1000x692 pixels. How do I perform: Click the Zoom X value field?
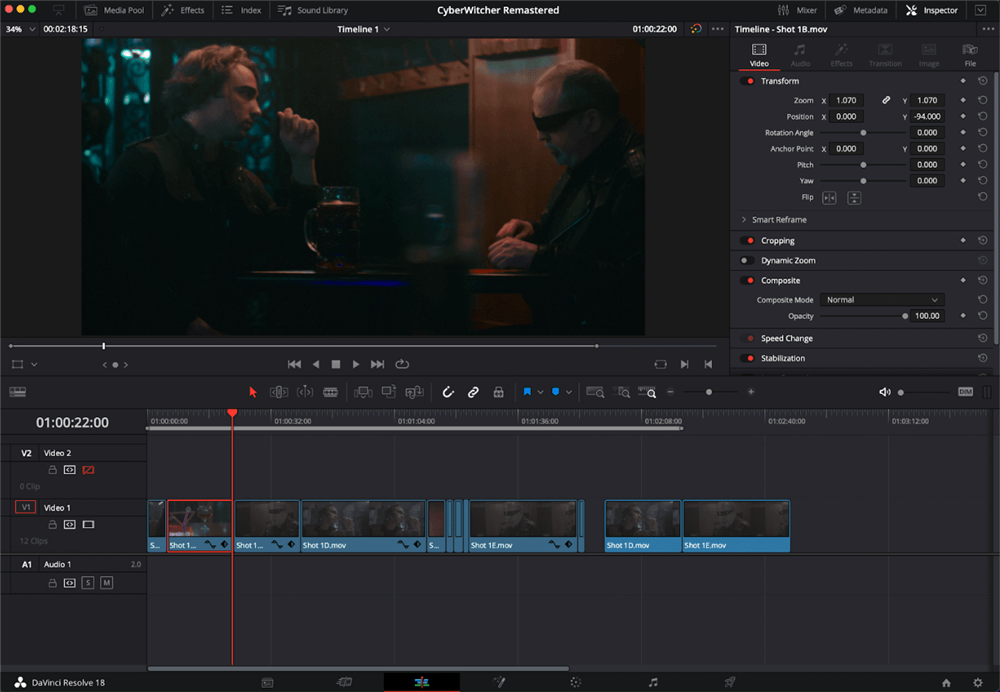coord(848,101)
